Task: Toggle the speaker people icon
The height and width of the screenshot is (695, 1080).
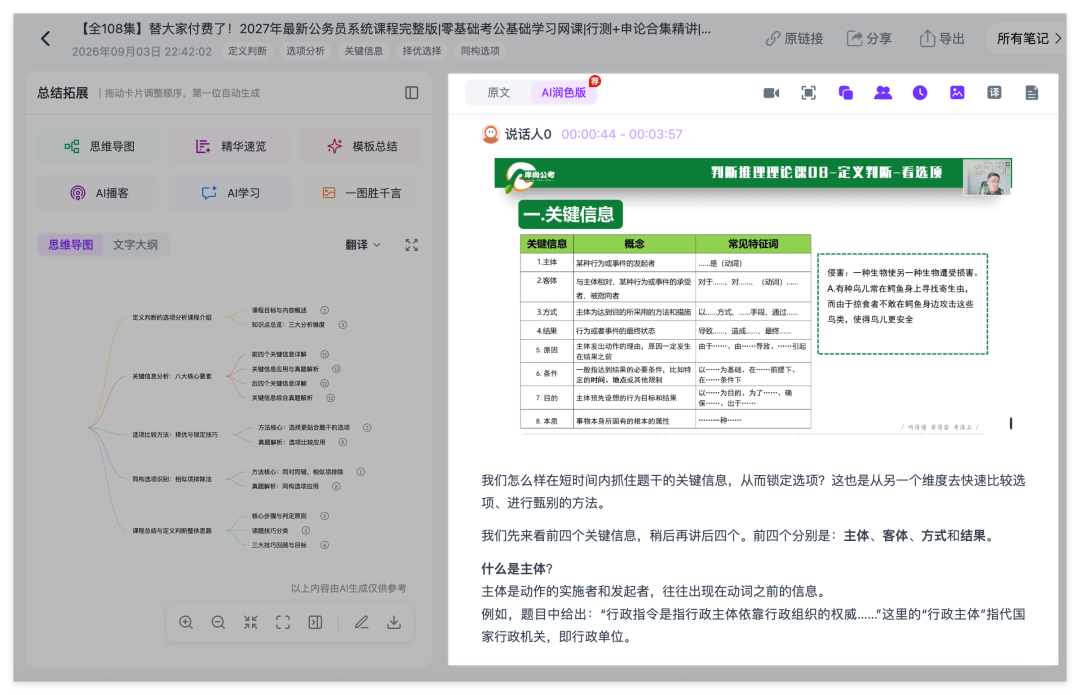Action: (x=882, y=93)
